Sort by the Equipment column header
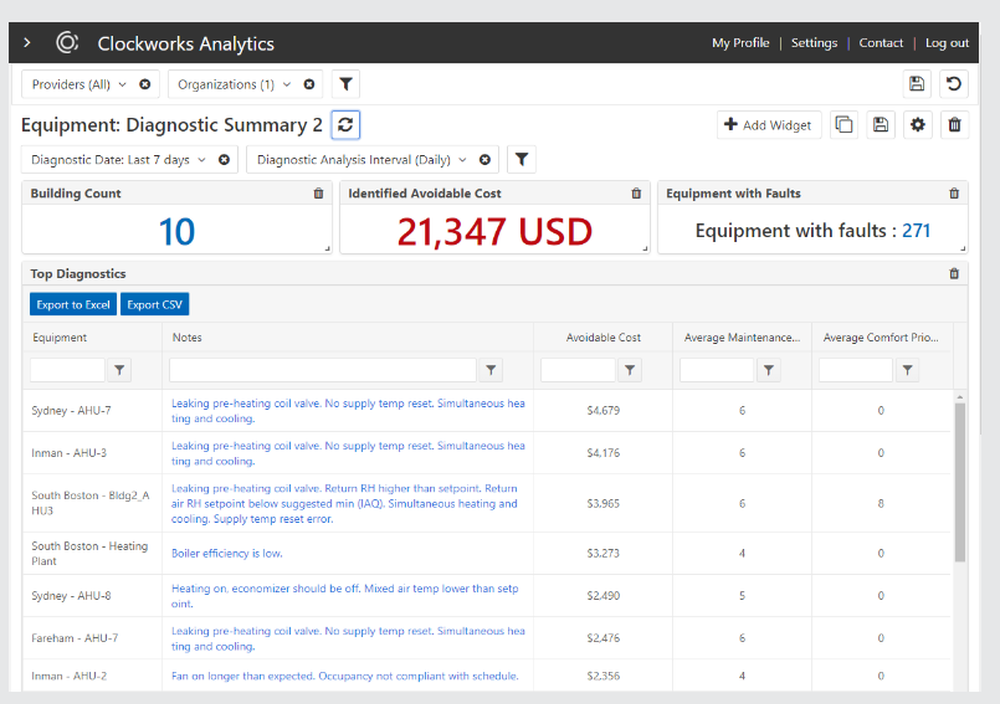Screen dimensions: 1000x704 click(x=60, y=337)
